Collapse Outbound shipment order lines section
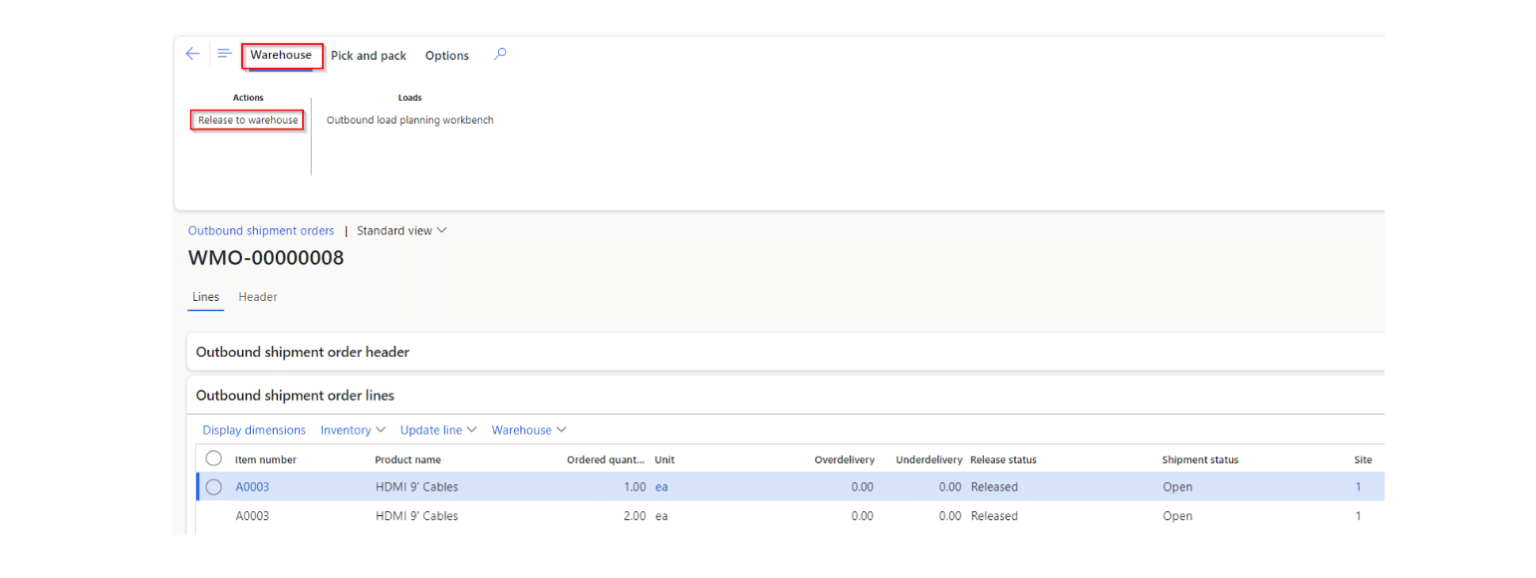The height and width of the screenshot is (578, 1536). (785, 395)
